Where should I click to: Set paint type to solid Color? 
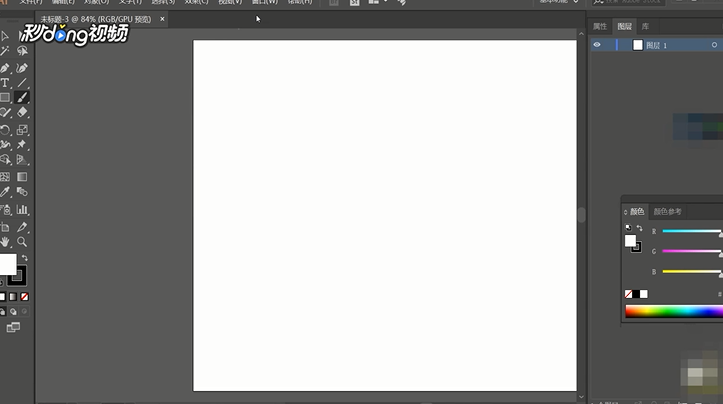tap(2, 297)
